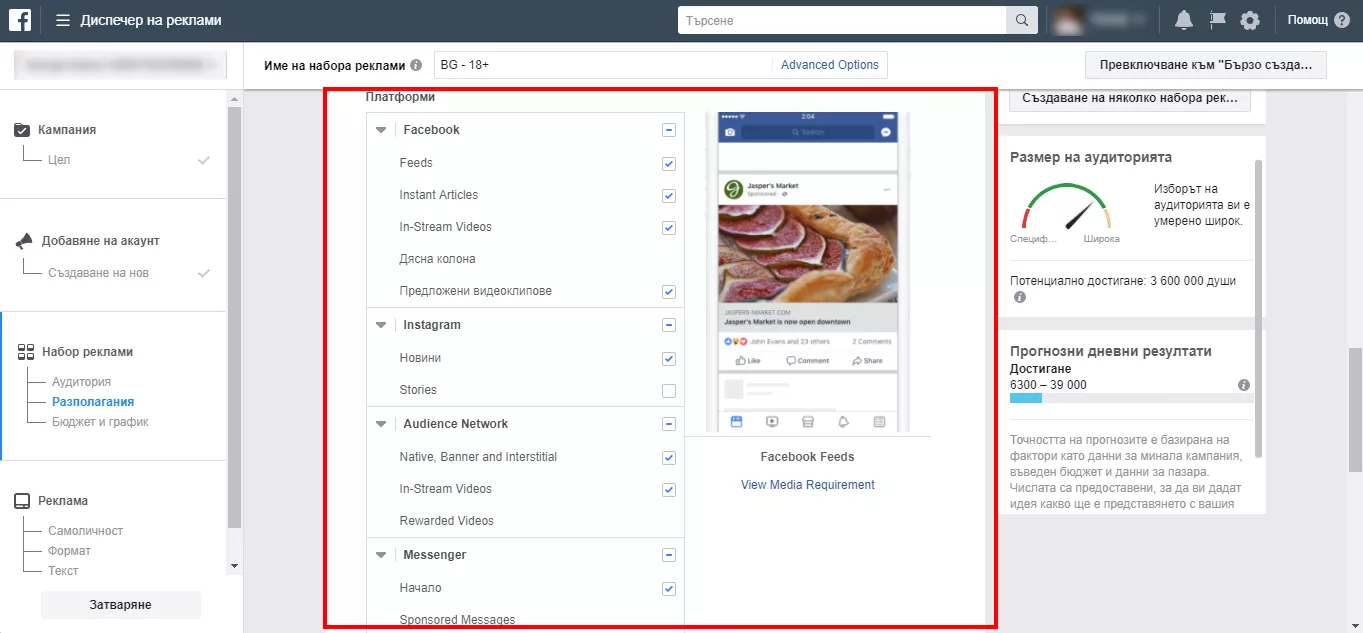Click info icon next to Име на набора реклами

pyautogui.click(x=416, y=65)
